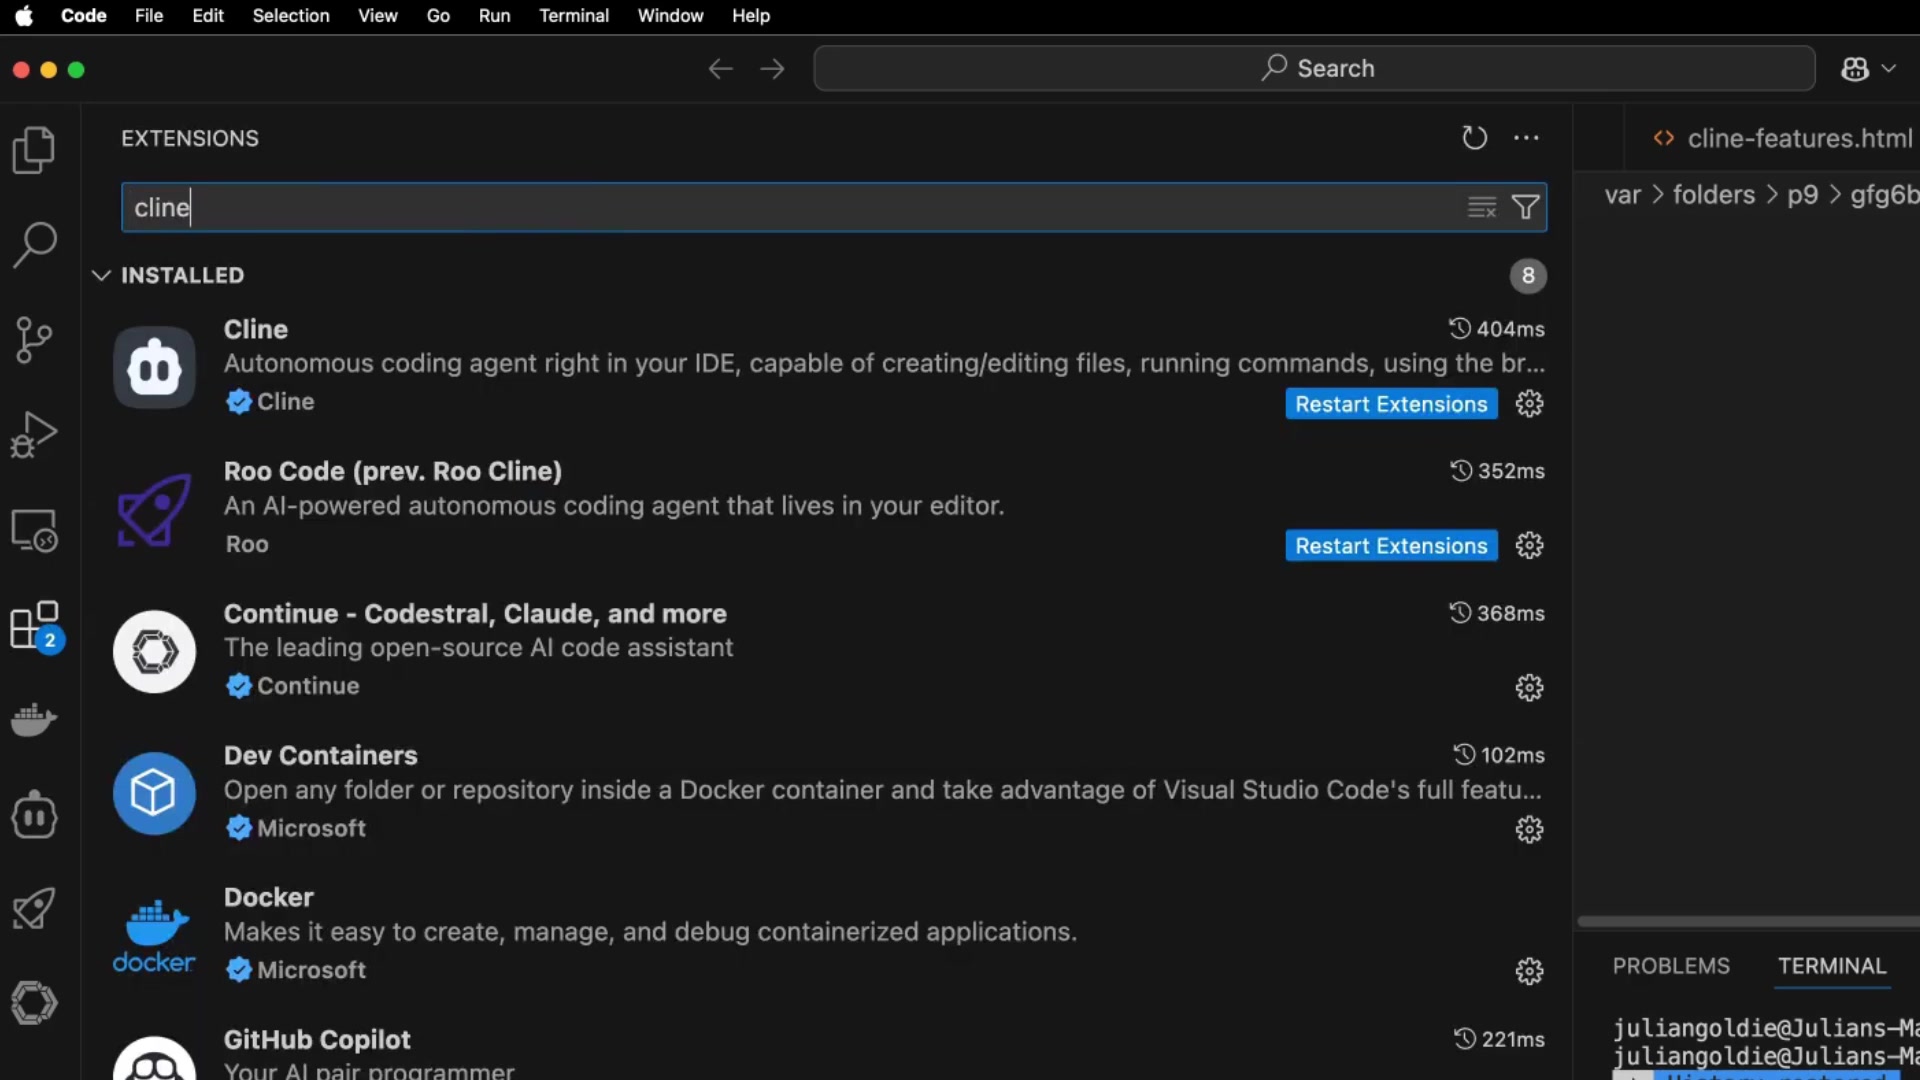The width and height of the screenshot is (1920, 1080).
Task: Click the Docker whale logo
Action: point(154,936)
